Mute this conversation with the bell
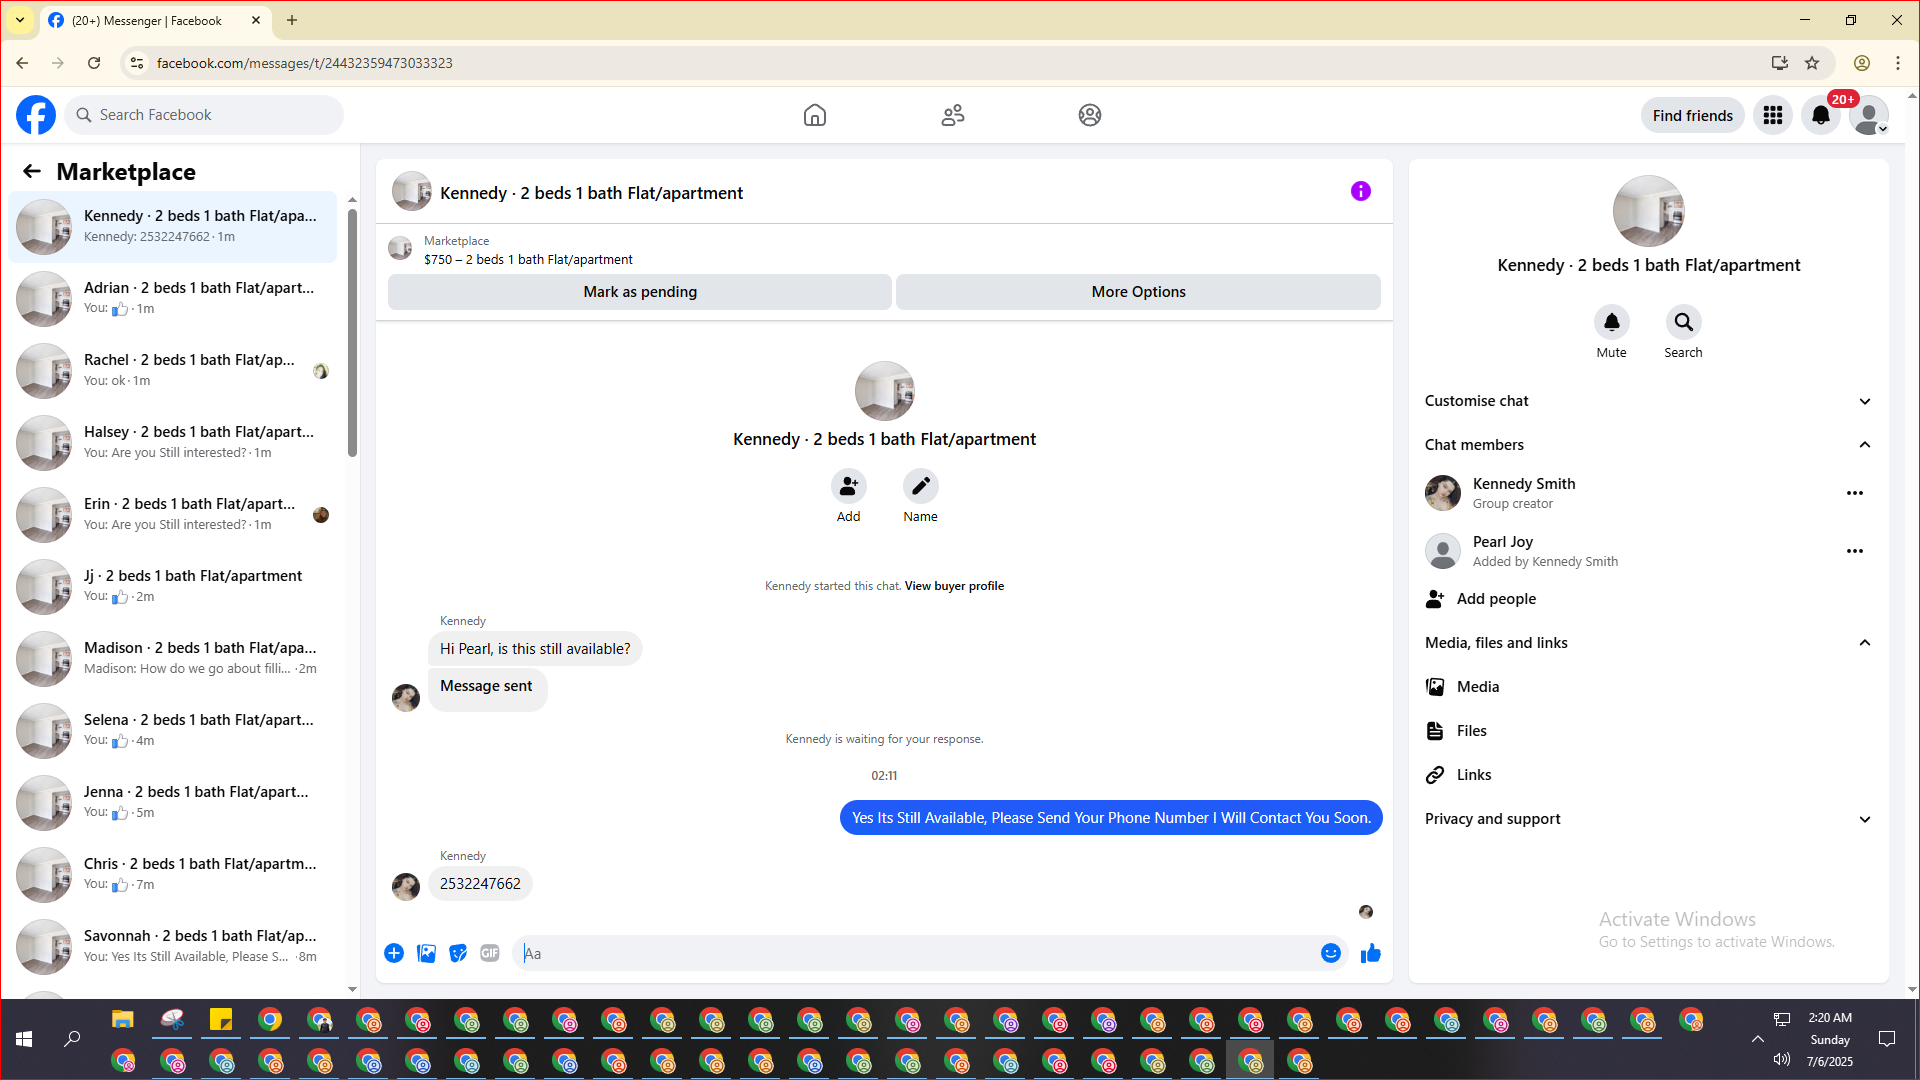The width and height of the screenshot is (1920, 1080). [1611, 323]
